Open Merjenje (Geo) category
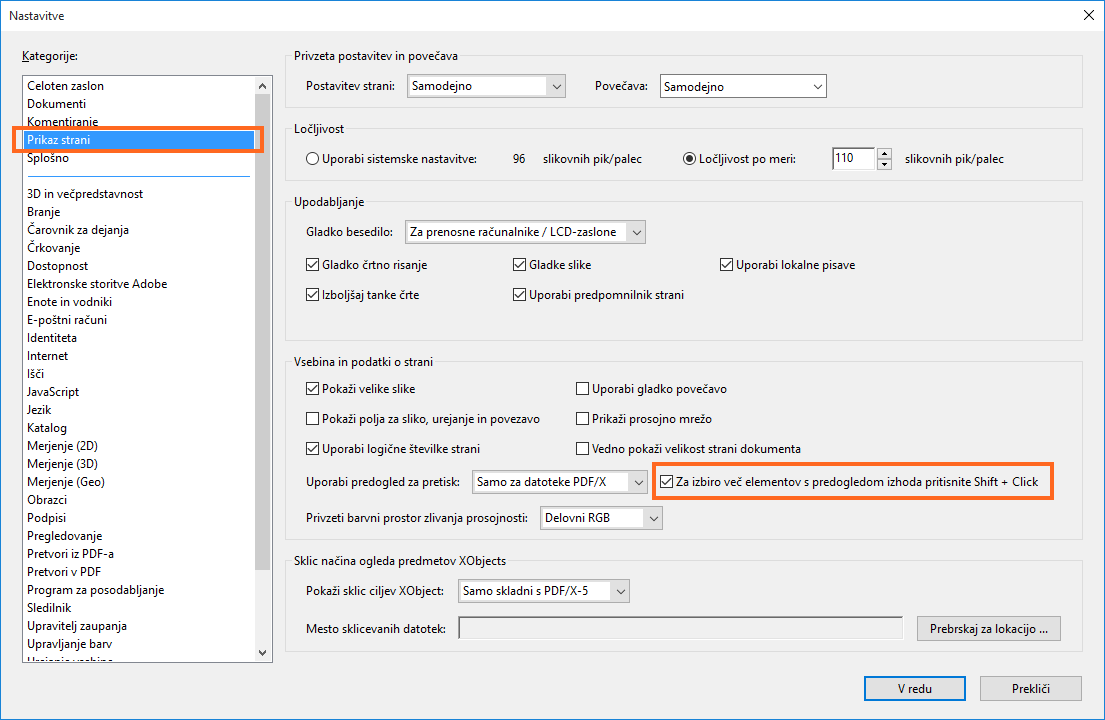1105x720 pixels. (66, 482)
